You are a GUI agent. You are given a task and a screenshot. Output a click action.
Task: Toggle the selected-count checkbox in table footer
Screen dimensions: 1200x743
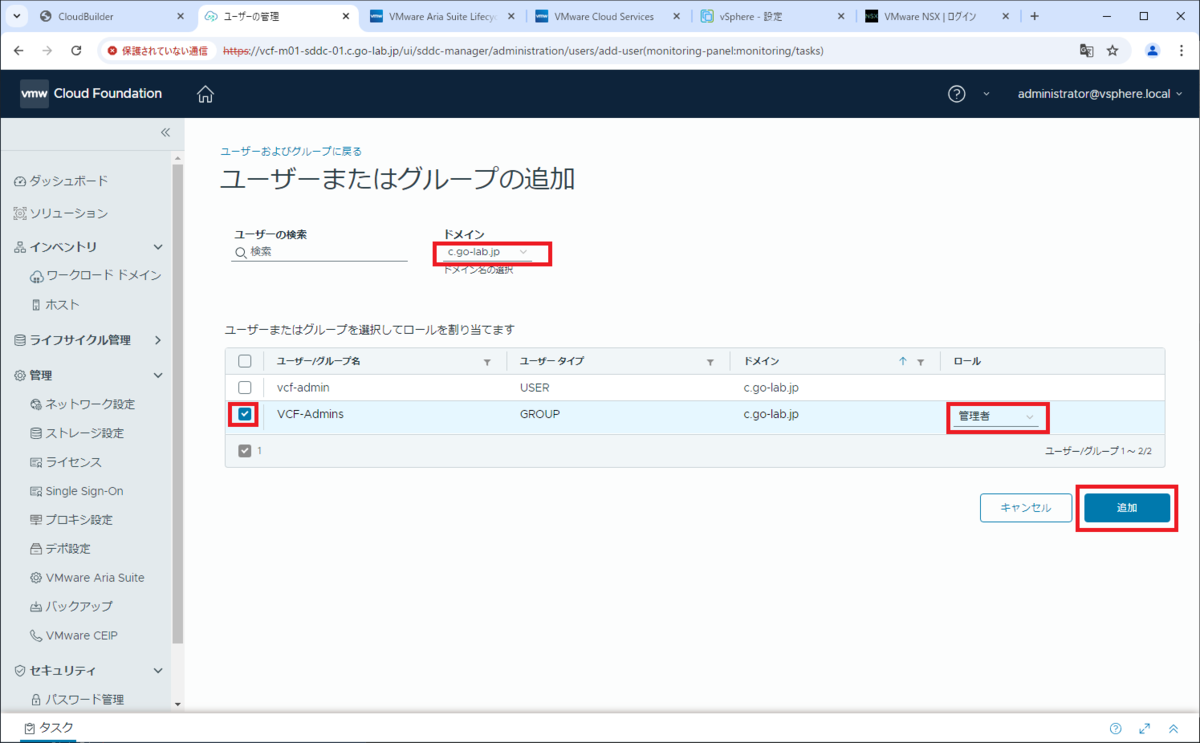[245, 451]
